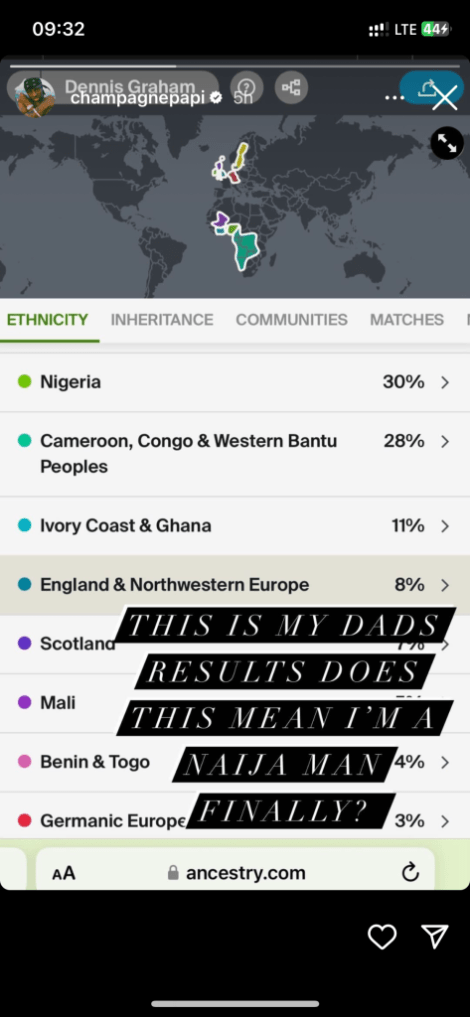Close the story with the X icon
470x1017 pixels.
445,99
